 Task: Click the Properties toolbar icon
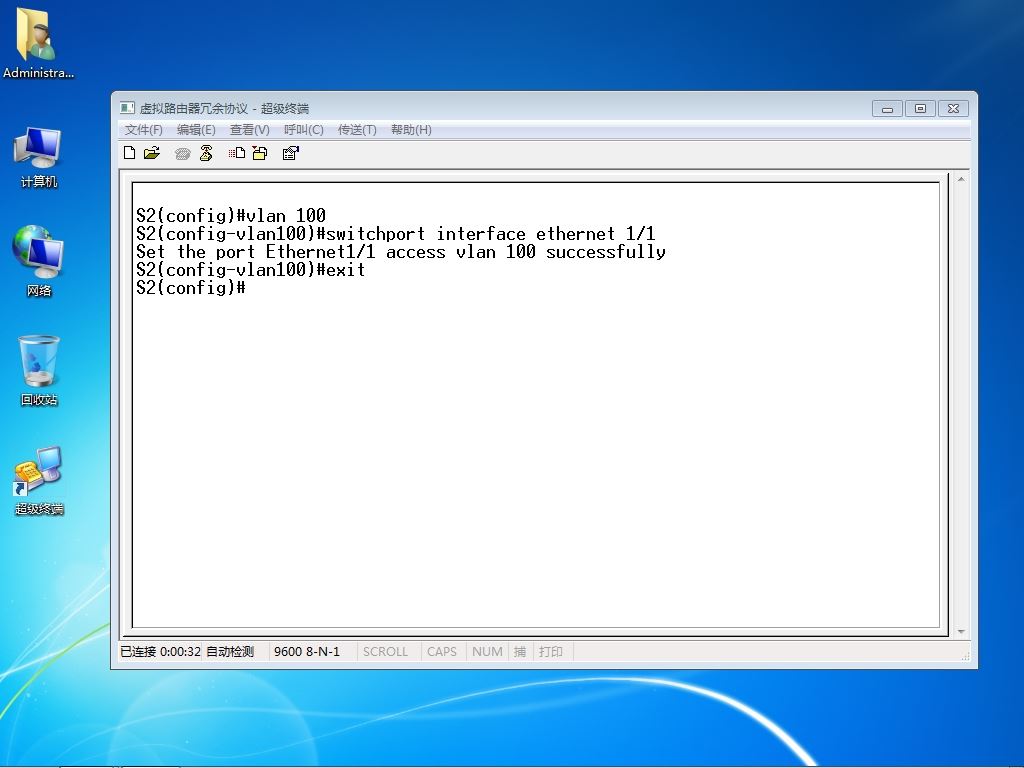(291, 153)
